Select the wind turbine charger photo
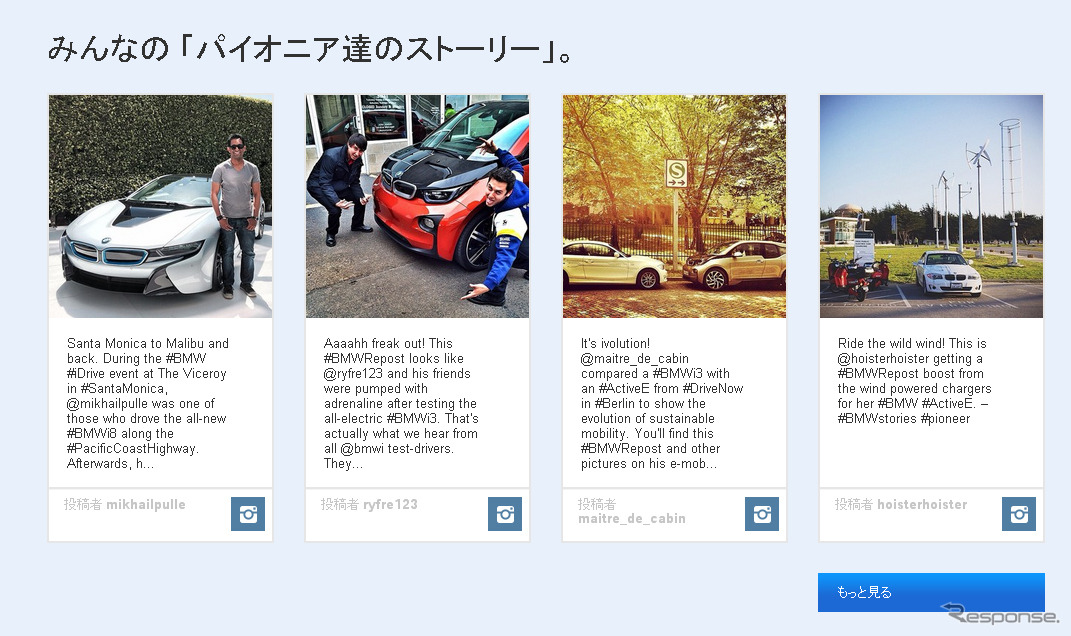1071x636 pixels. 931,206
